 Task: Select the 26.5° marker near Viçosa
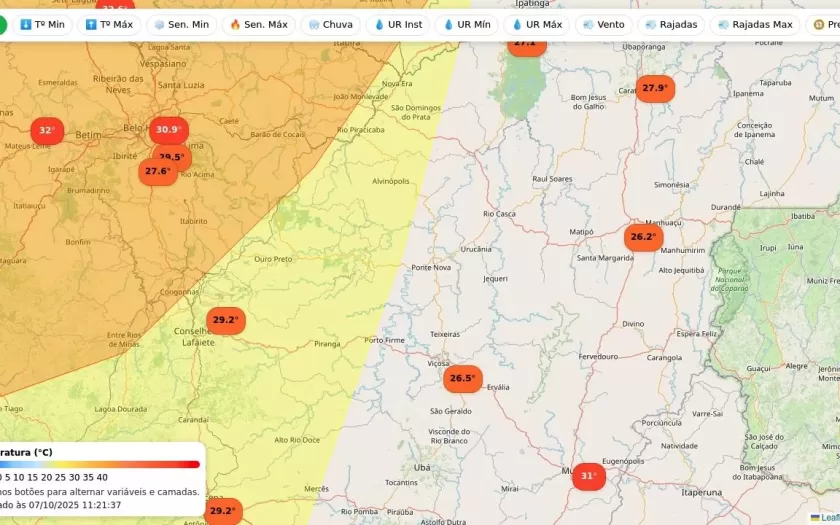point(462,379)
